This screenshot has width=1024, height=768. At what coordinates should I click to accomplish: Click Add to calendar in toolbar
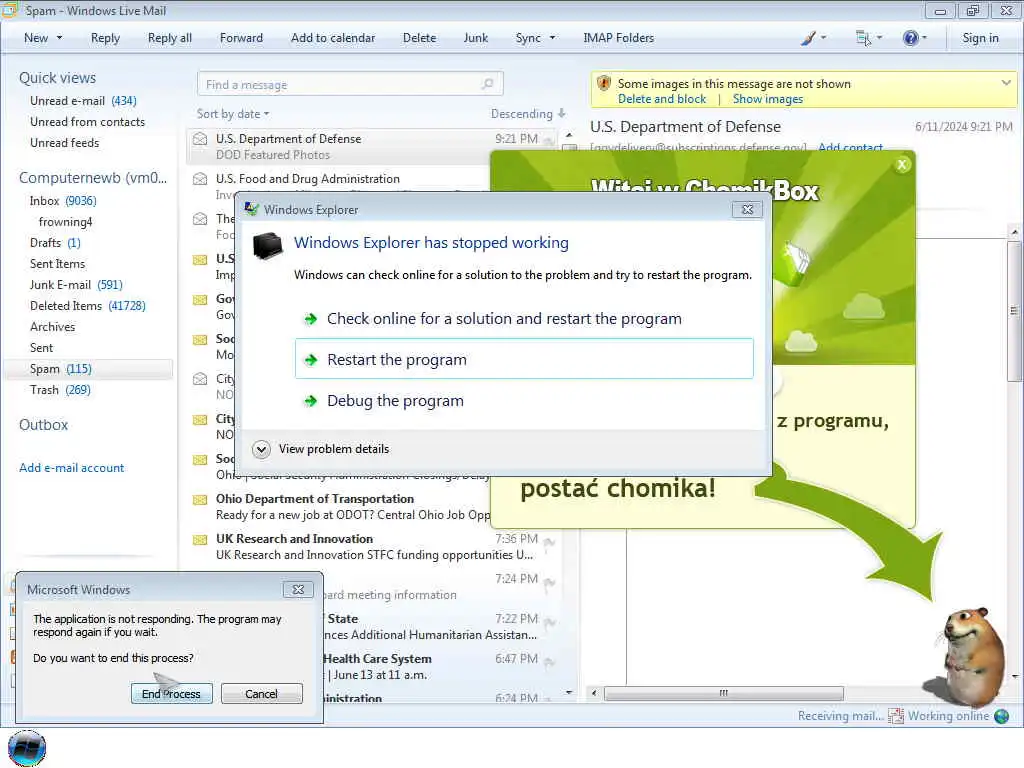(x=333, y=38)
